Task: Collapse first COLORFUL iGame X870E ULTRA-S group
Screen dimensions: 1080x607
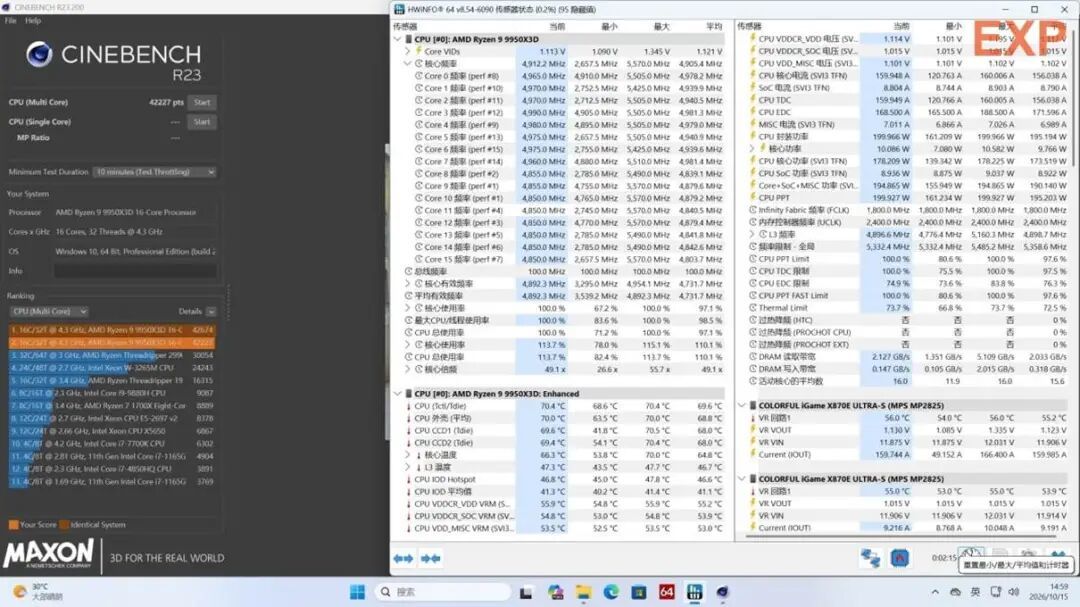Action: point(742,406)
